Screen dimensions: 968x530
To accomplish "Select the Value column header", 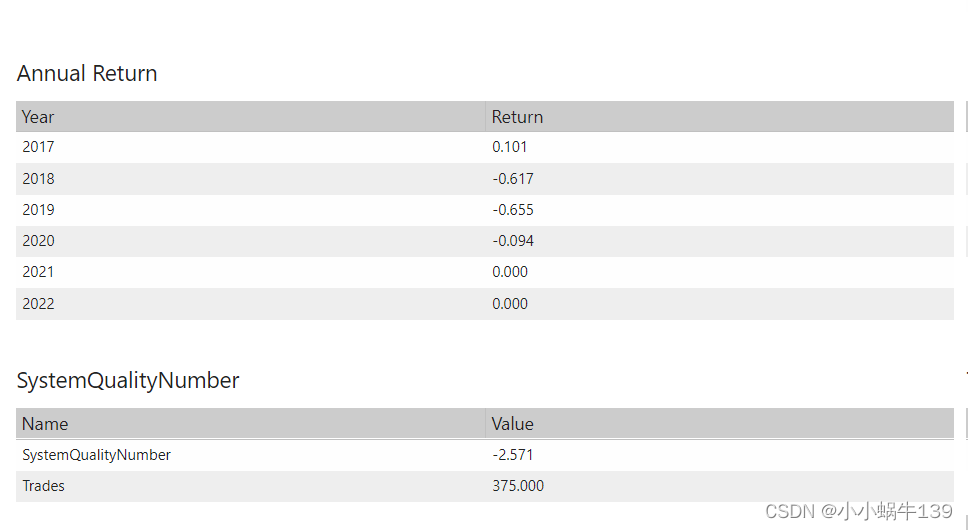I will click(x=512, y=424).
